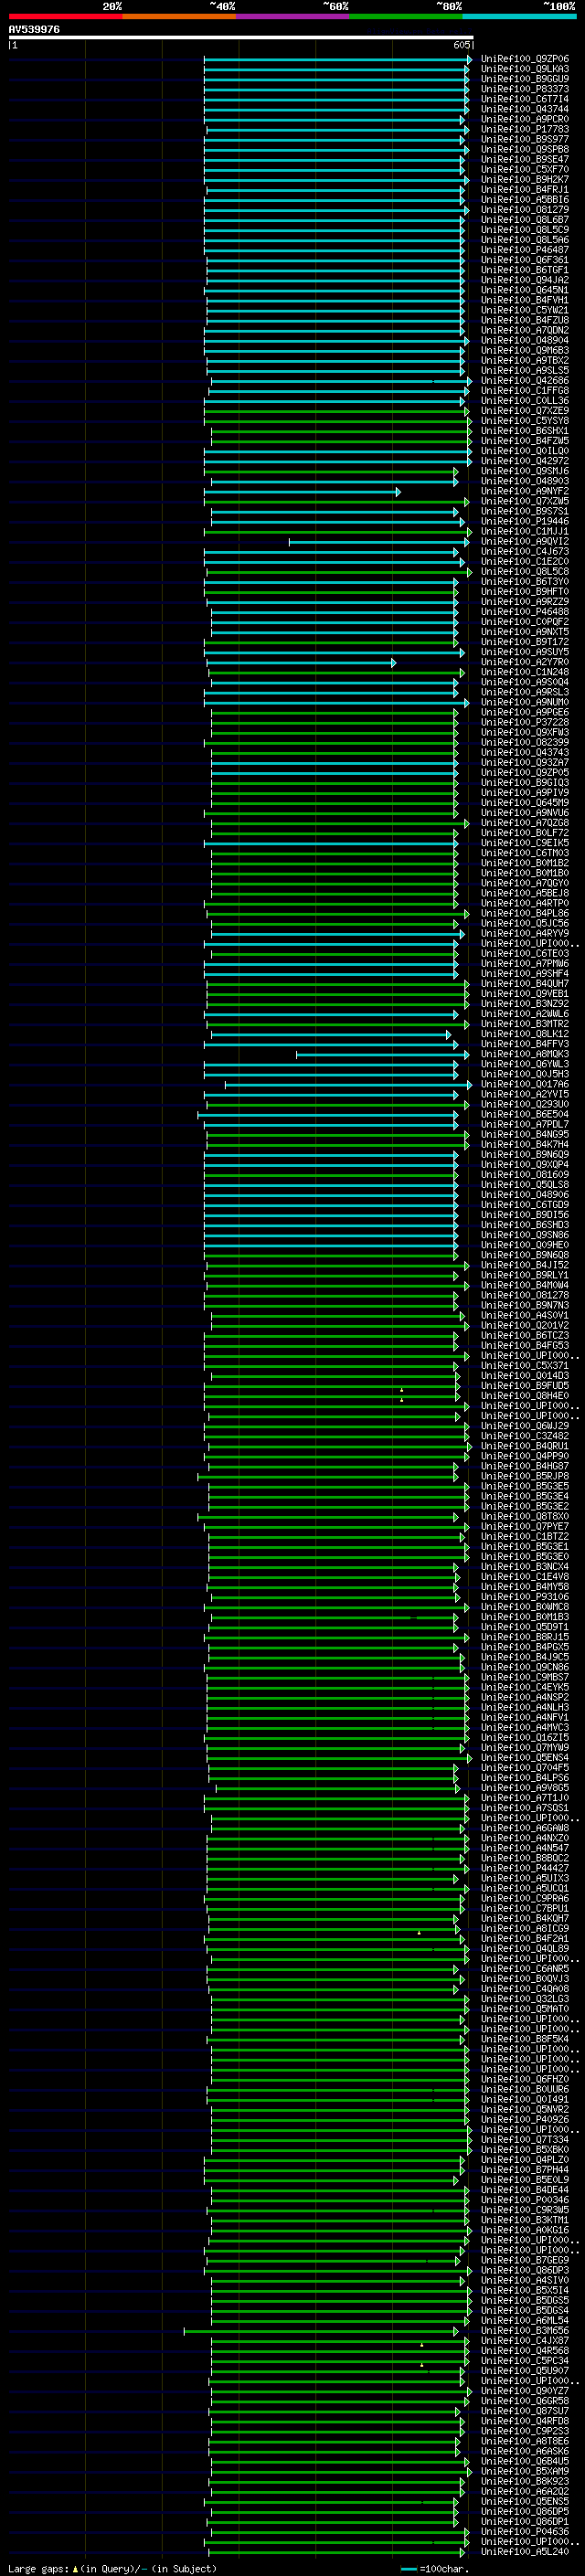Image resolution: width=585 pixels, height=2576 pixels.
Task: Click hit label UniRef100_B5RJP8
Action: pyautogui.click(x=525, y=1477)
